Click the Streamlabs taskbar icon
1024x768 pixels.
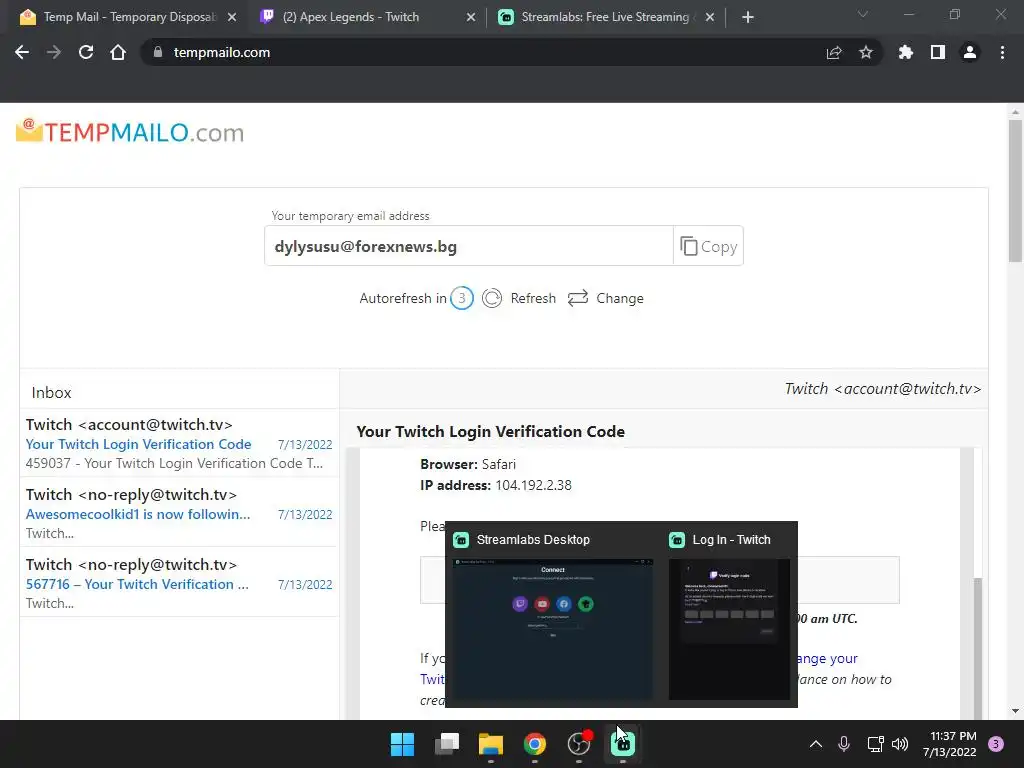[x=623, y=744]
